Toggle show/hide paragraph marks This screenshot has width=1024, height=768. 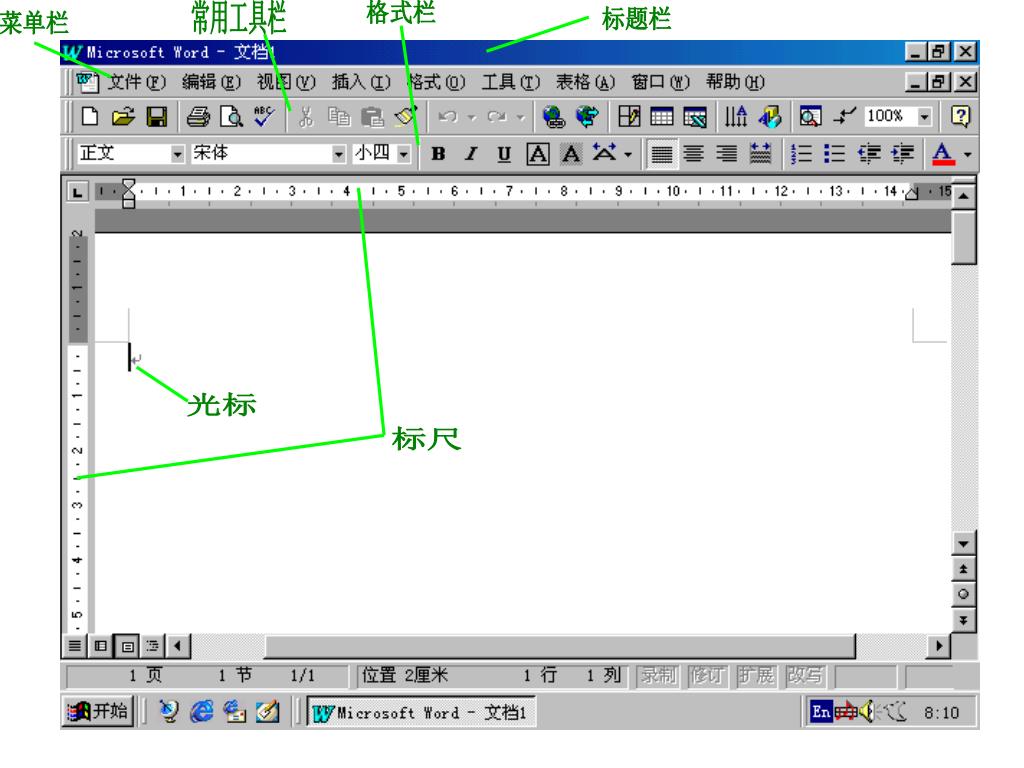coord(844,117)
